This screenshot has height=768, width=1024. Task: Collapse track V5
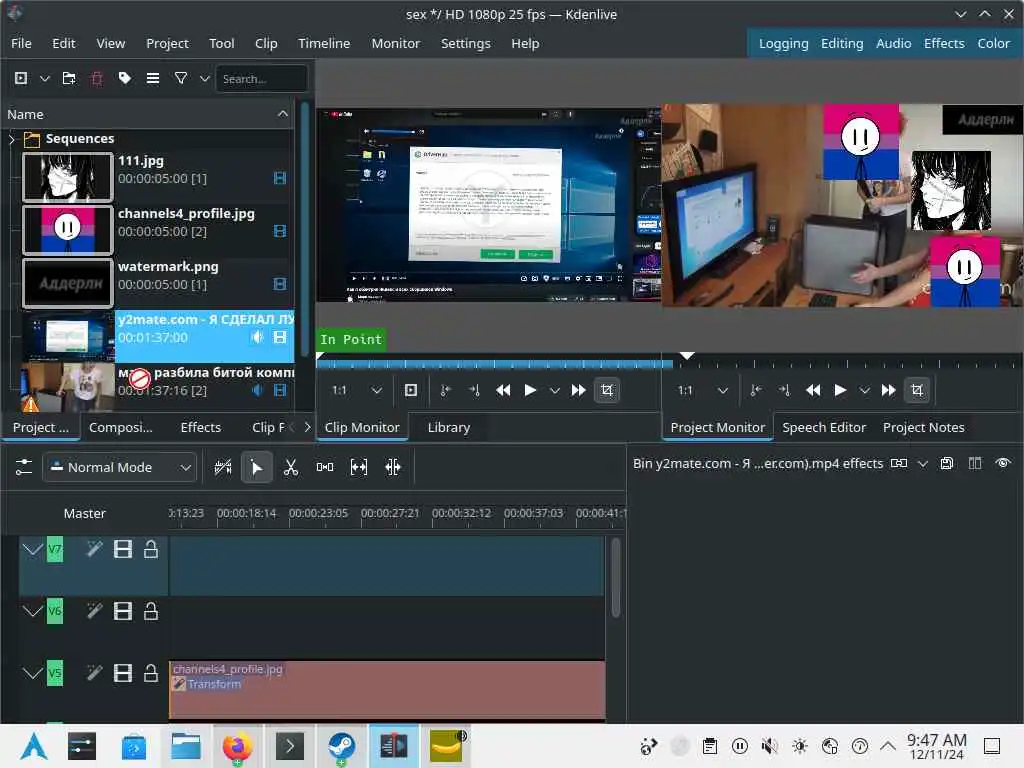[x=32, y=673]
